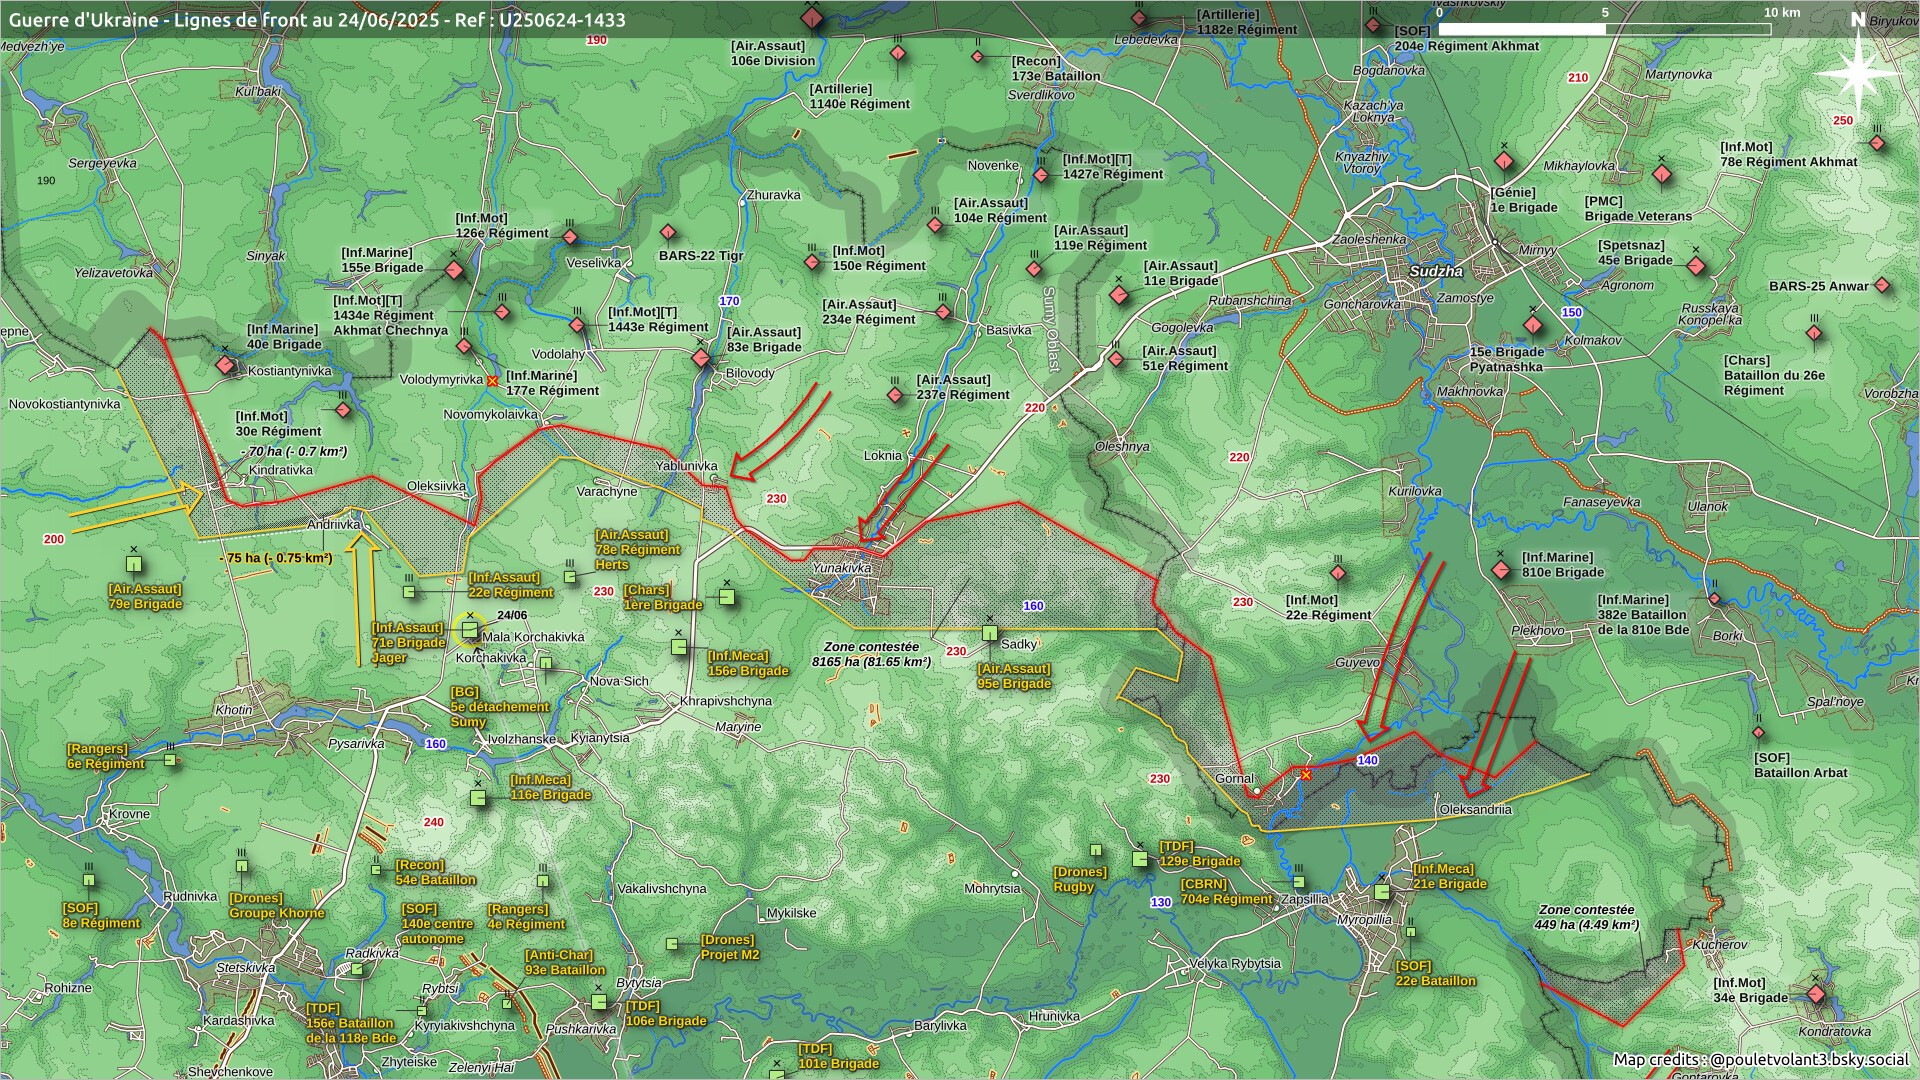
Task: Click the Gornal village label
Action: [x=1234, y=779]
